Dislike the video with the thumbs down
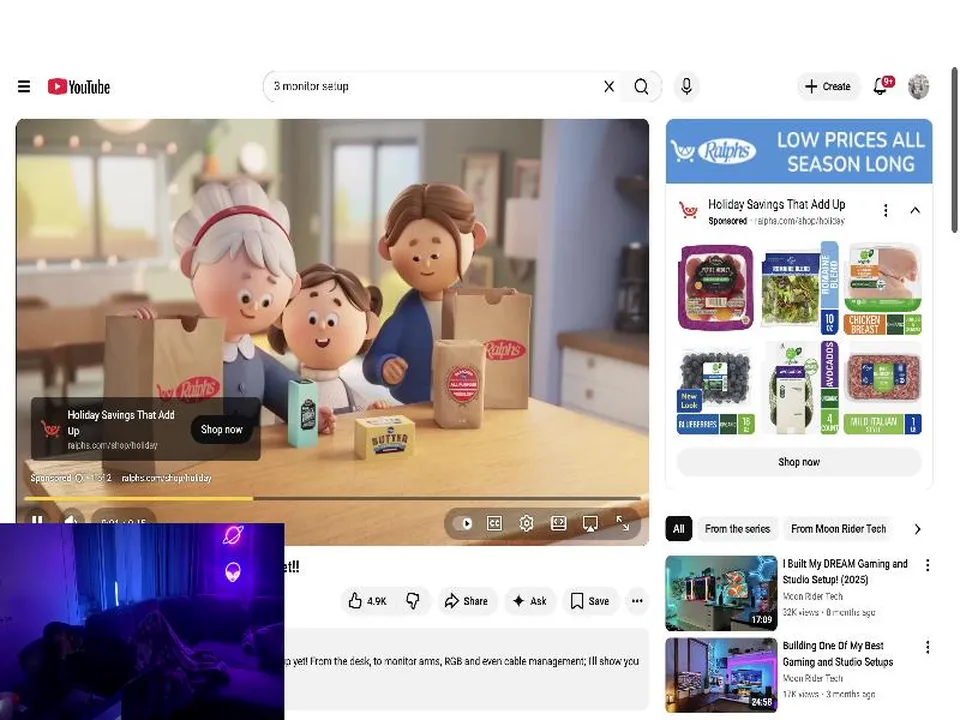Screen dimensions: 960x720 pyautogui.click(x=413, y=601)
